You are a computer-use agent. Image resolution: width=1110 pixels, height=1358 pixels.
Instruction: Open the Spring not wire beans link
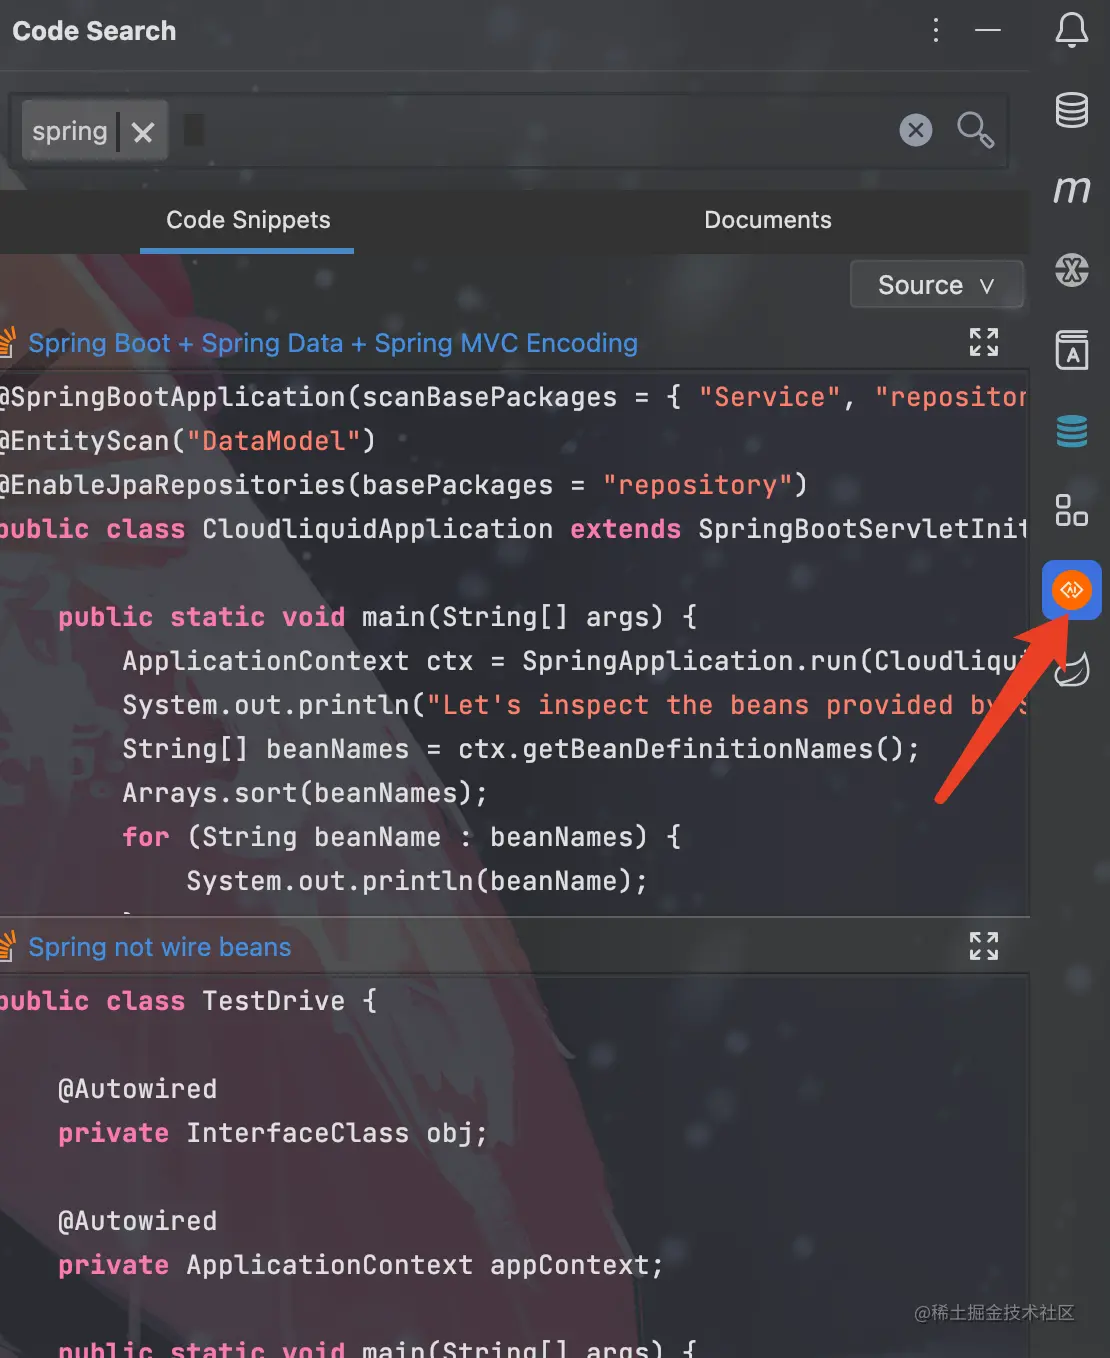pyautogui.click(x=160, y=947)
